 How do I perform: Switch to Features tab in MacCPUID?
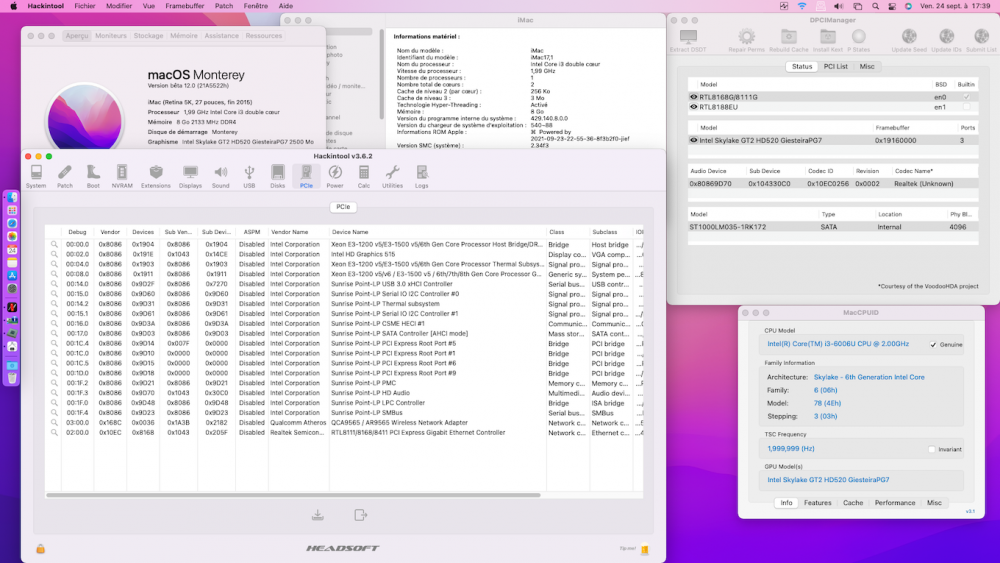[818, 503]
